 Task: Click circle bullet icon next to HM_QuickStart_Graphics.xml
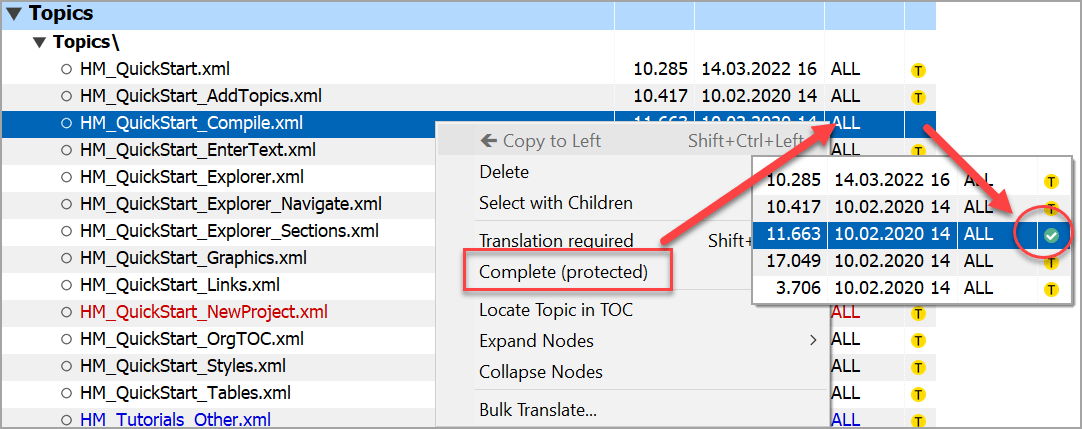click(x=67, y=258)
